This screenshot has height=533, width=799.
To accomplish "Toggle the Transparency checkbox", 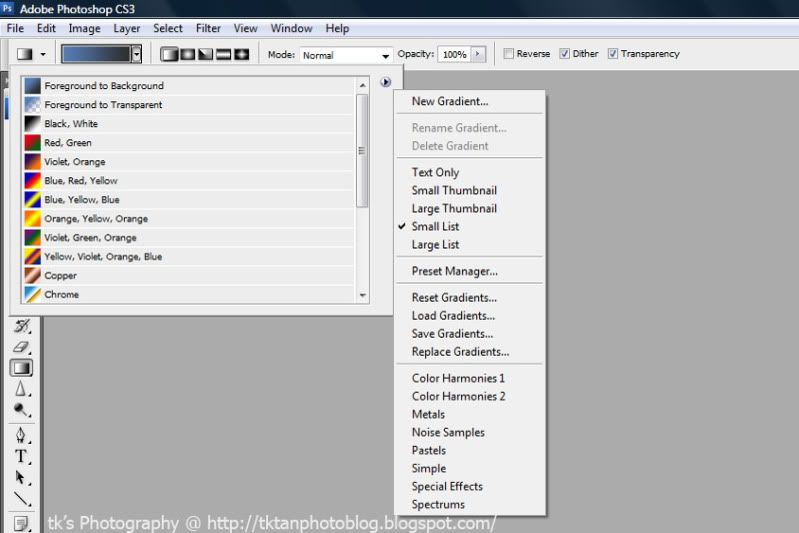I will click(x=613, y=54).
